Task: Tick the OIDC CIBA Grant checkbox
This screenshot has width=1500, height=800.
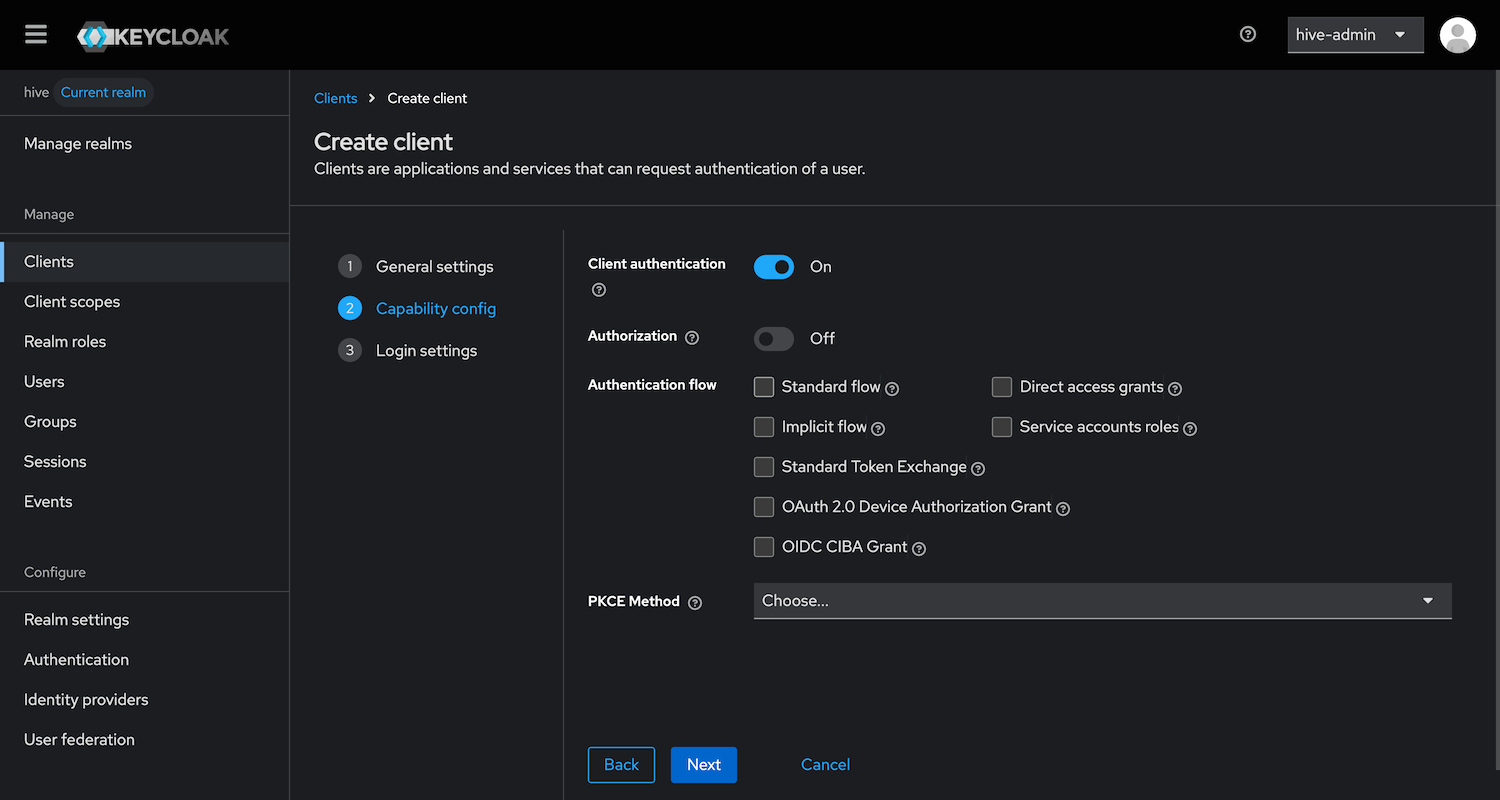Action: (x=764, y=547)
